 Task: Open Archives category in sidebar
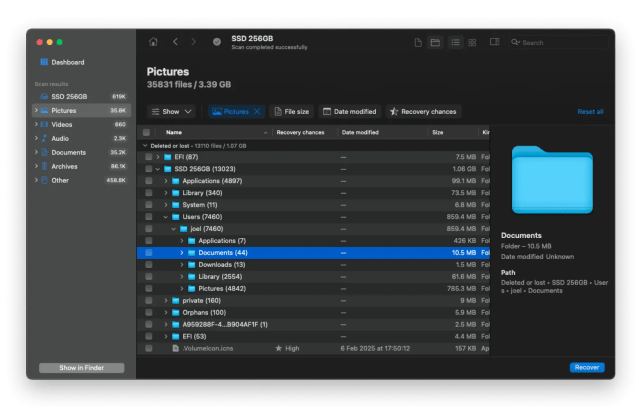[82, 166]
